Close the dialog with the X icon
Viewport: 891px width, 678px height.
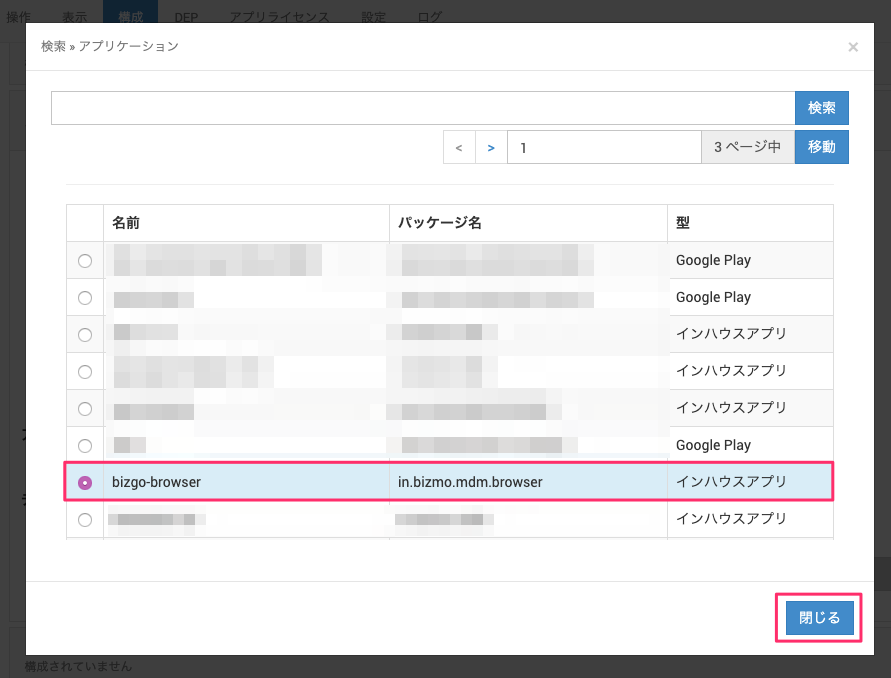pos(852,47)
